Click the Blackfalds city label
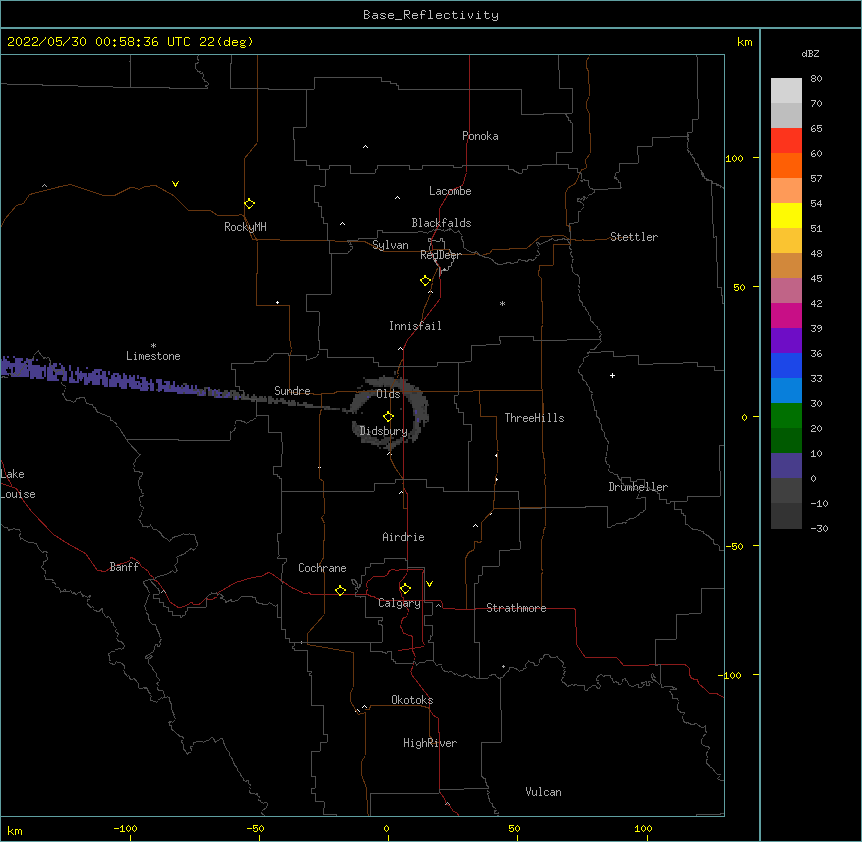The image size is (862, 842). point(441,223)
